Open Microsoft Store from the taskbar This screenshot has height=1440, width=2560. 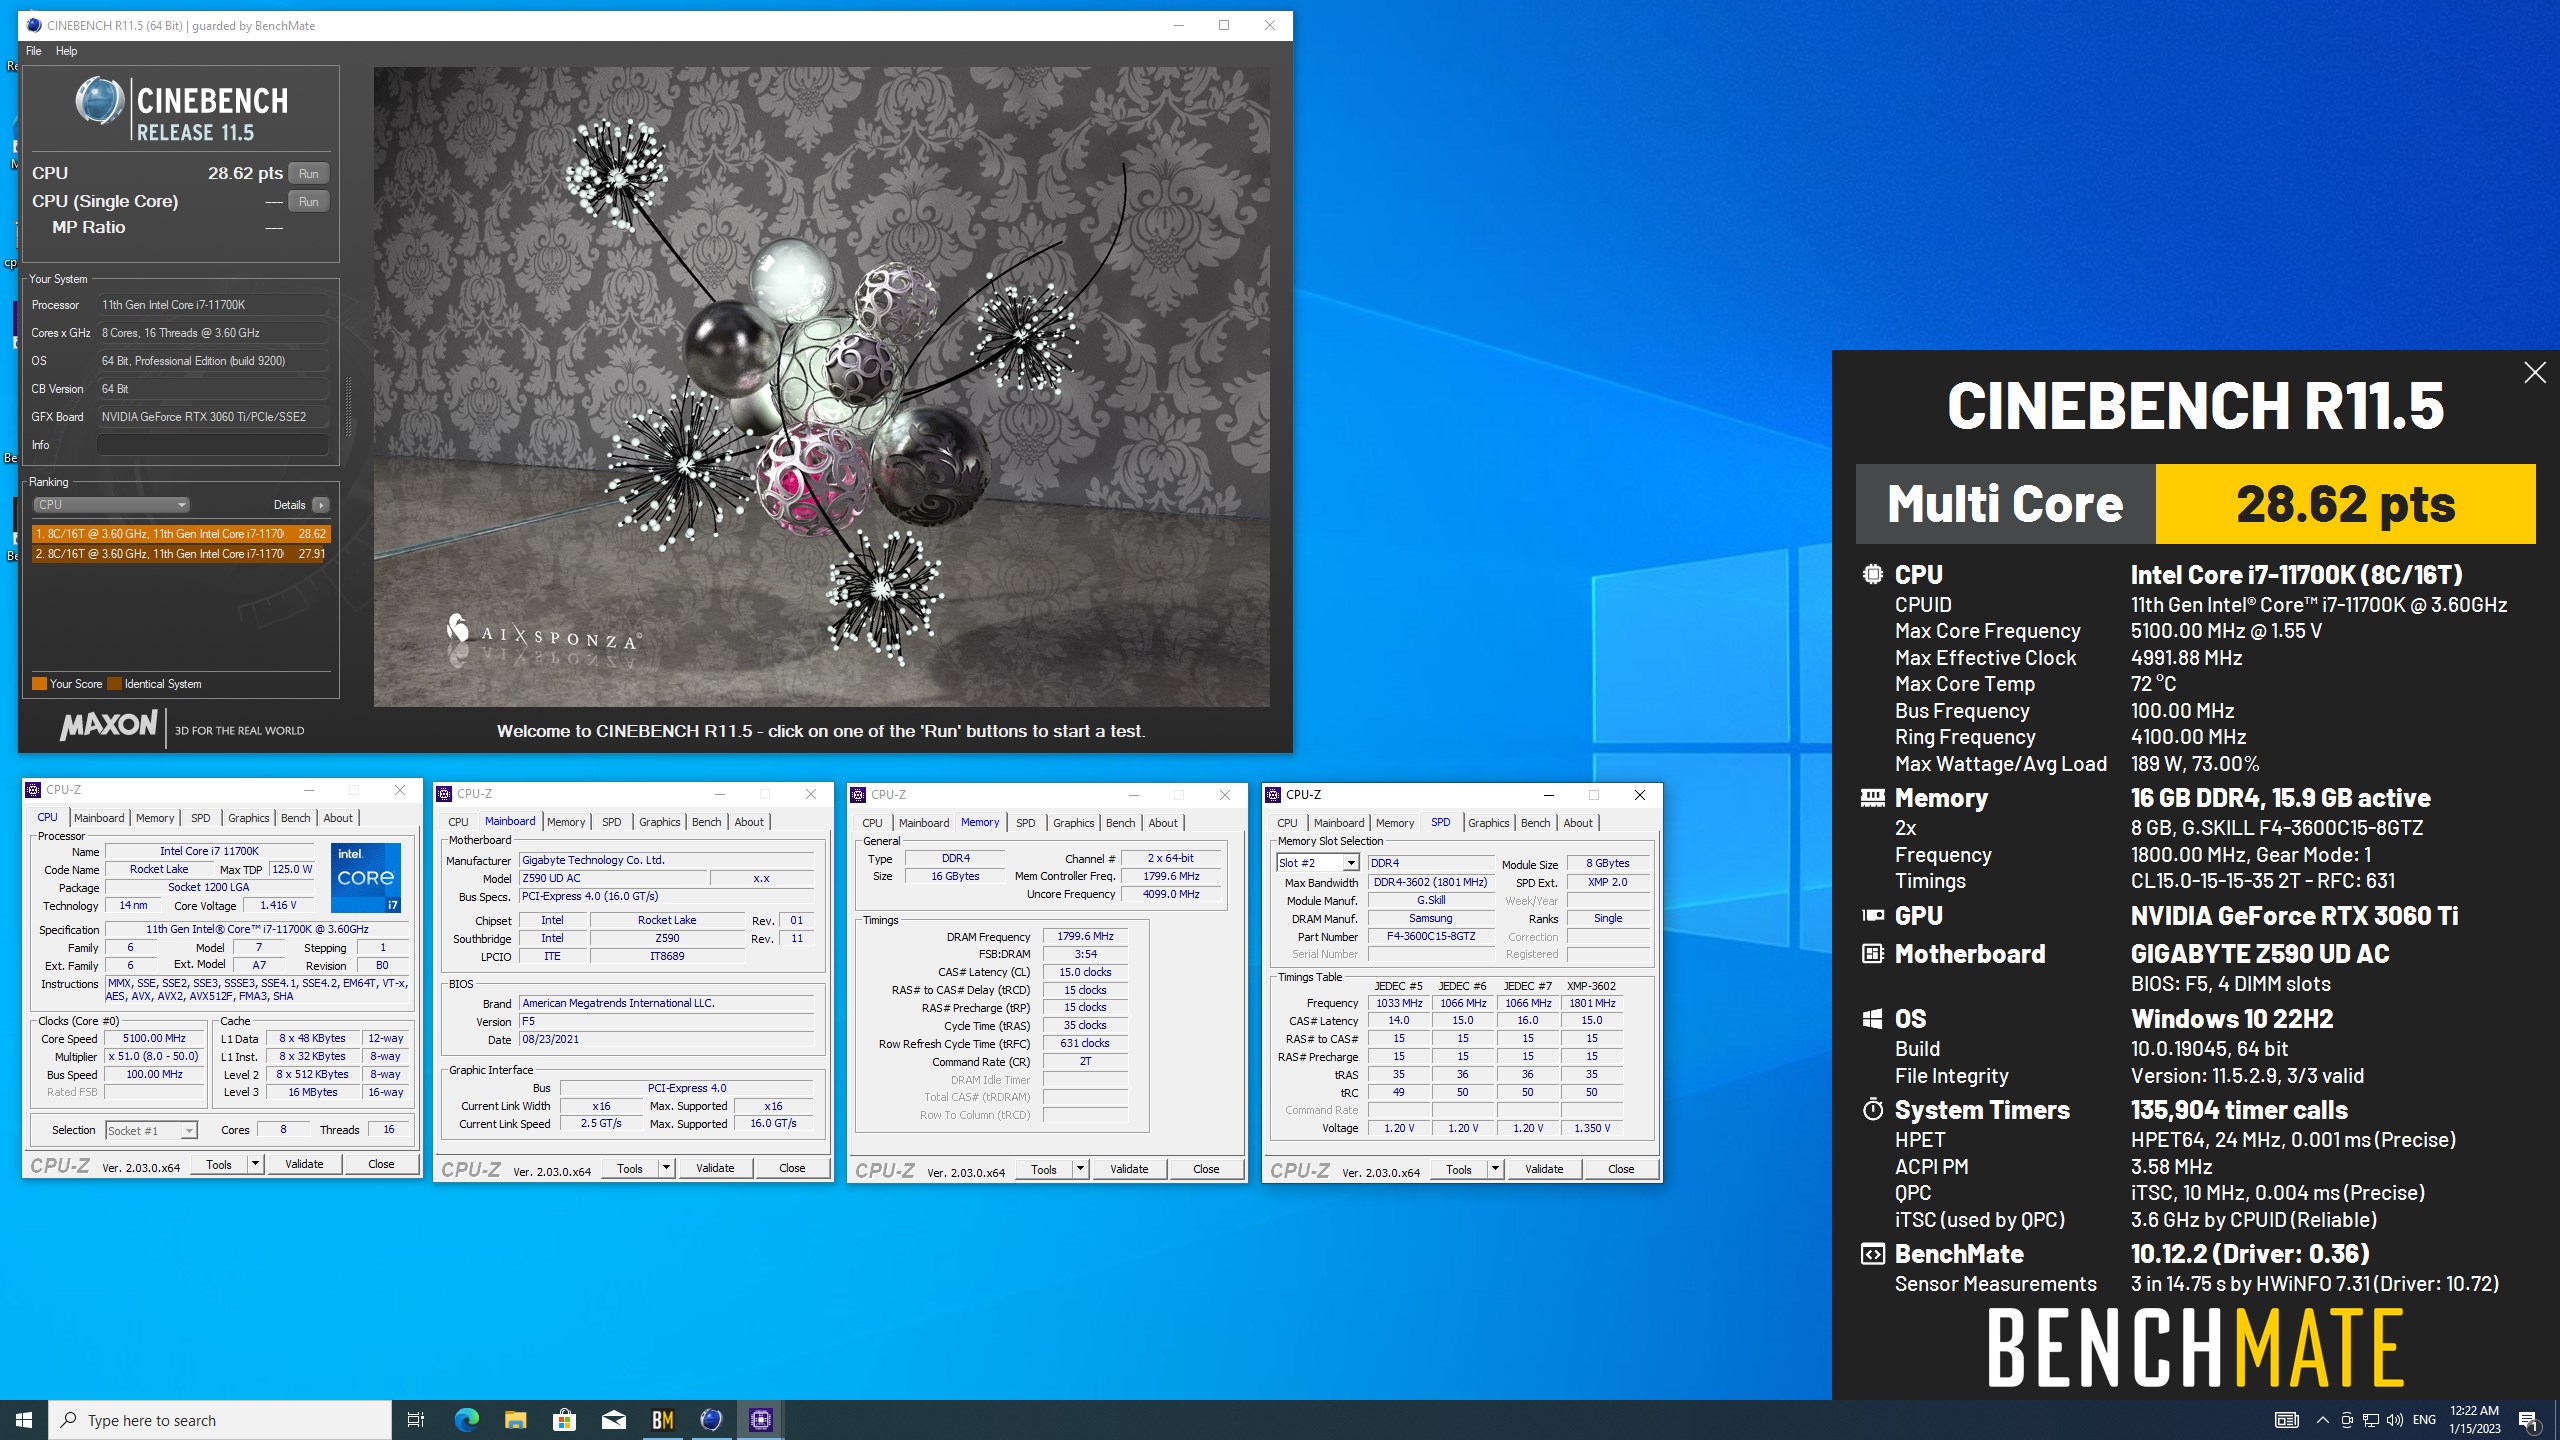pyautogui.click(x=564, y=1420)
